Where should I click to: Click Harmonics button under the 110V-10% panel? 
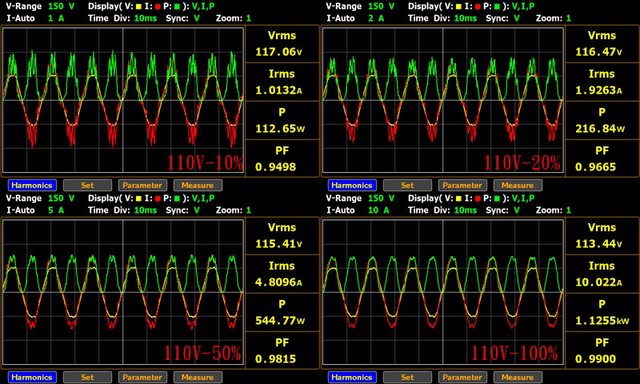[32, 185]
